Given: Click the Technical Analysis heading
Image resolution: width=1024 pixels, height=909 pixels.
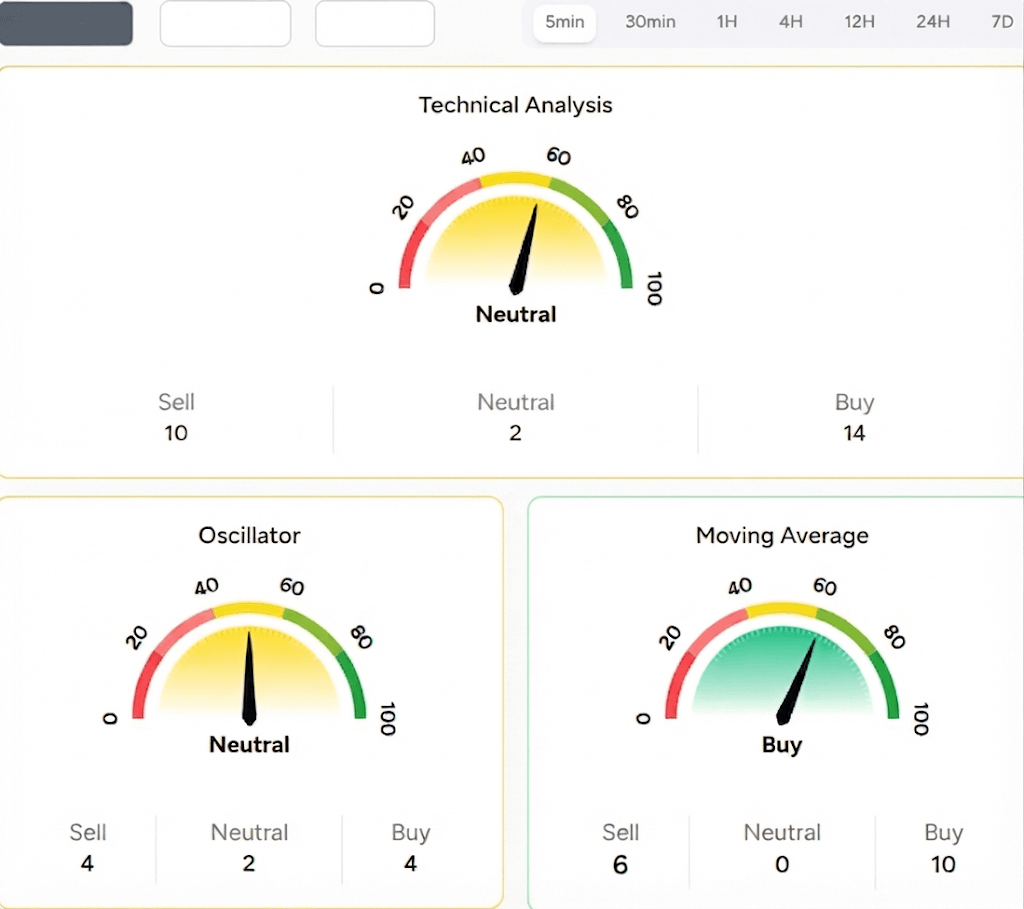Looking at the screenshot, I should click(515, 105).
